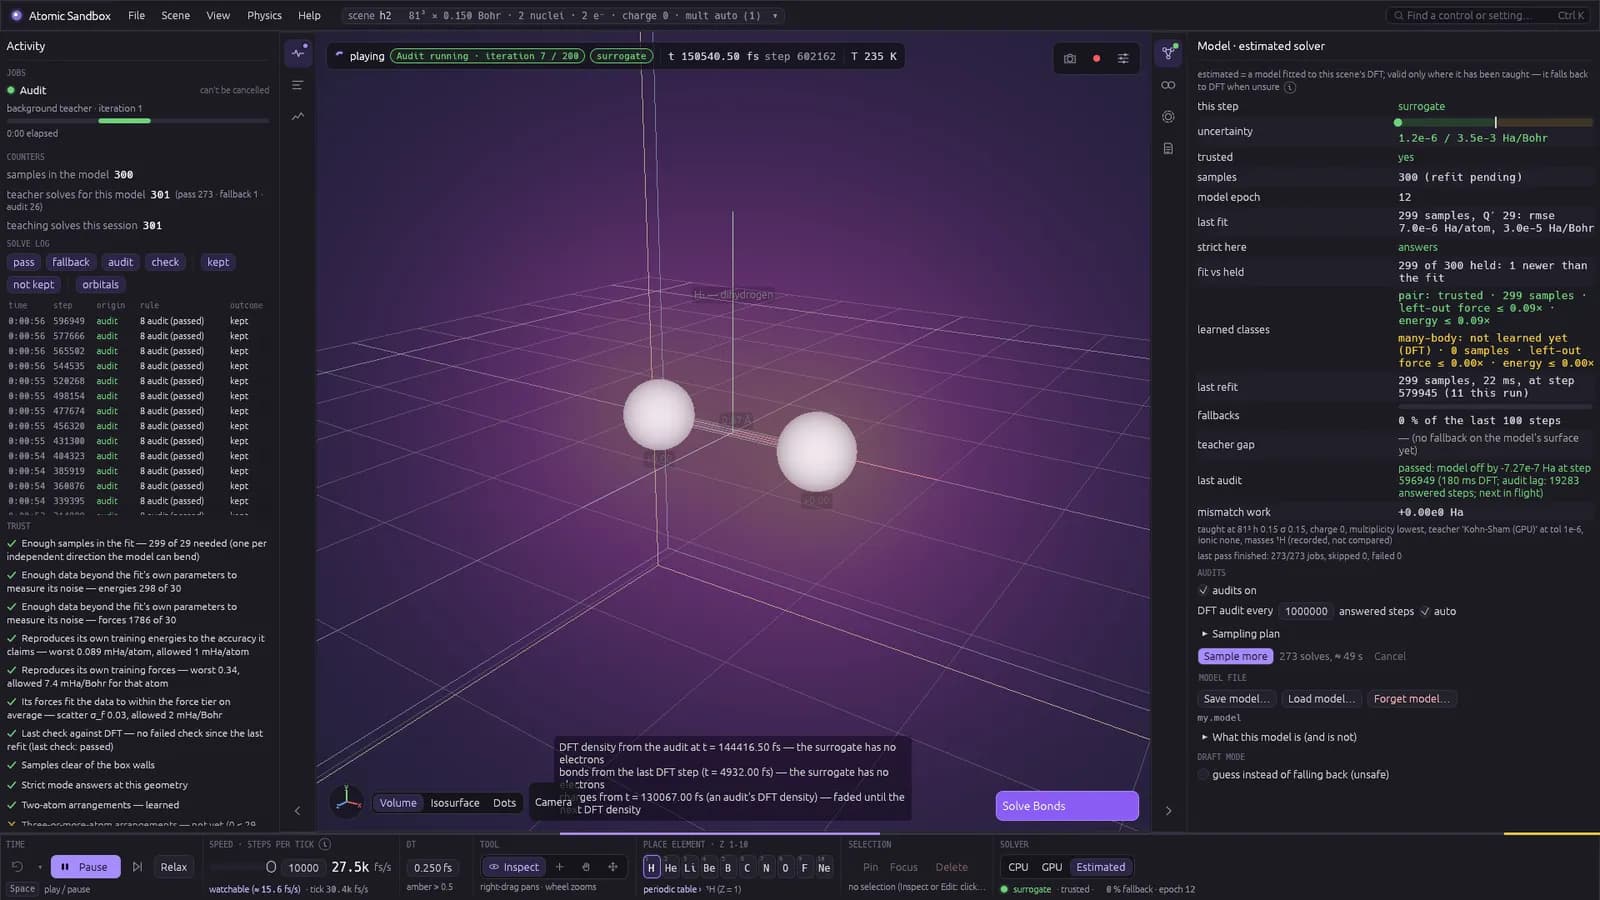Image resolution: width=1600 pixels, height=900 pixels.
Task: Click Forget model button
Action: (x=1411, y=699)
